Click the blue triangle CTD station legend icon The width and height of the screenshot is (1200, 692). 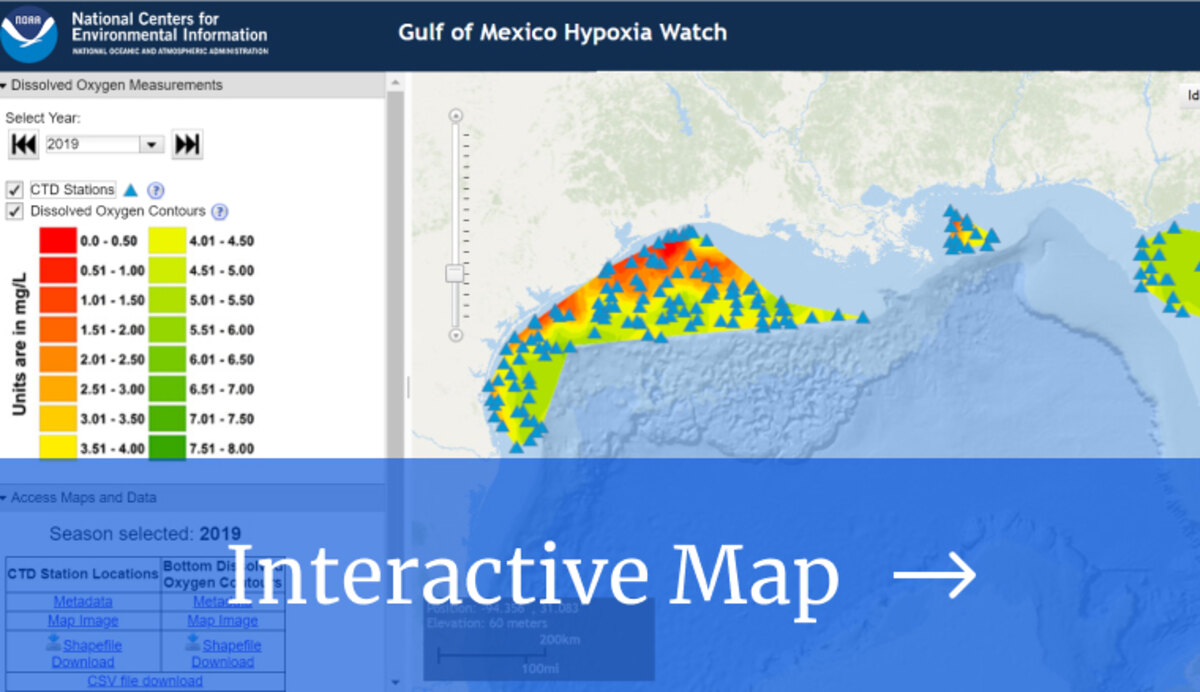[x=130, y=190]
